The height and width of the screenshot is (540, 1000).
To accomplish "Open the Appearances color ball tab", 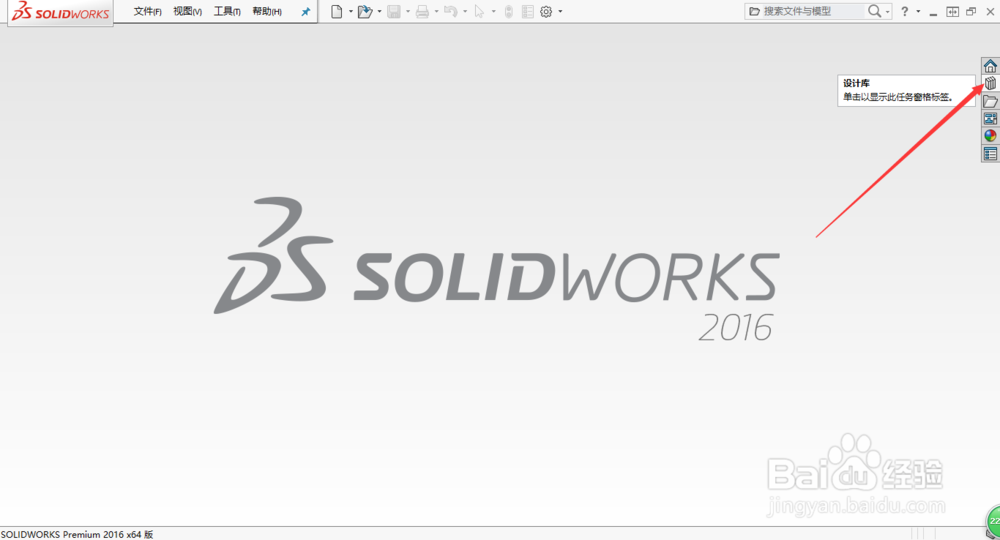I will click(x=990, y=136).
